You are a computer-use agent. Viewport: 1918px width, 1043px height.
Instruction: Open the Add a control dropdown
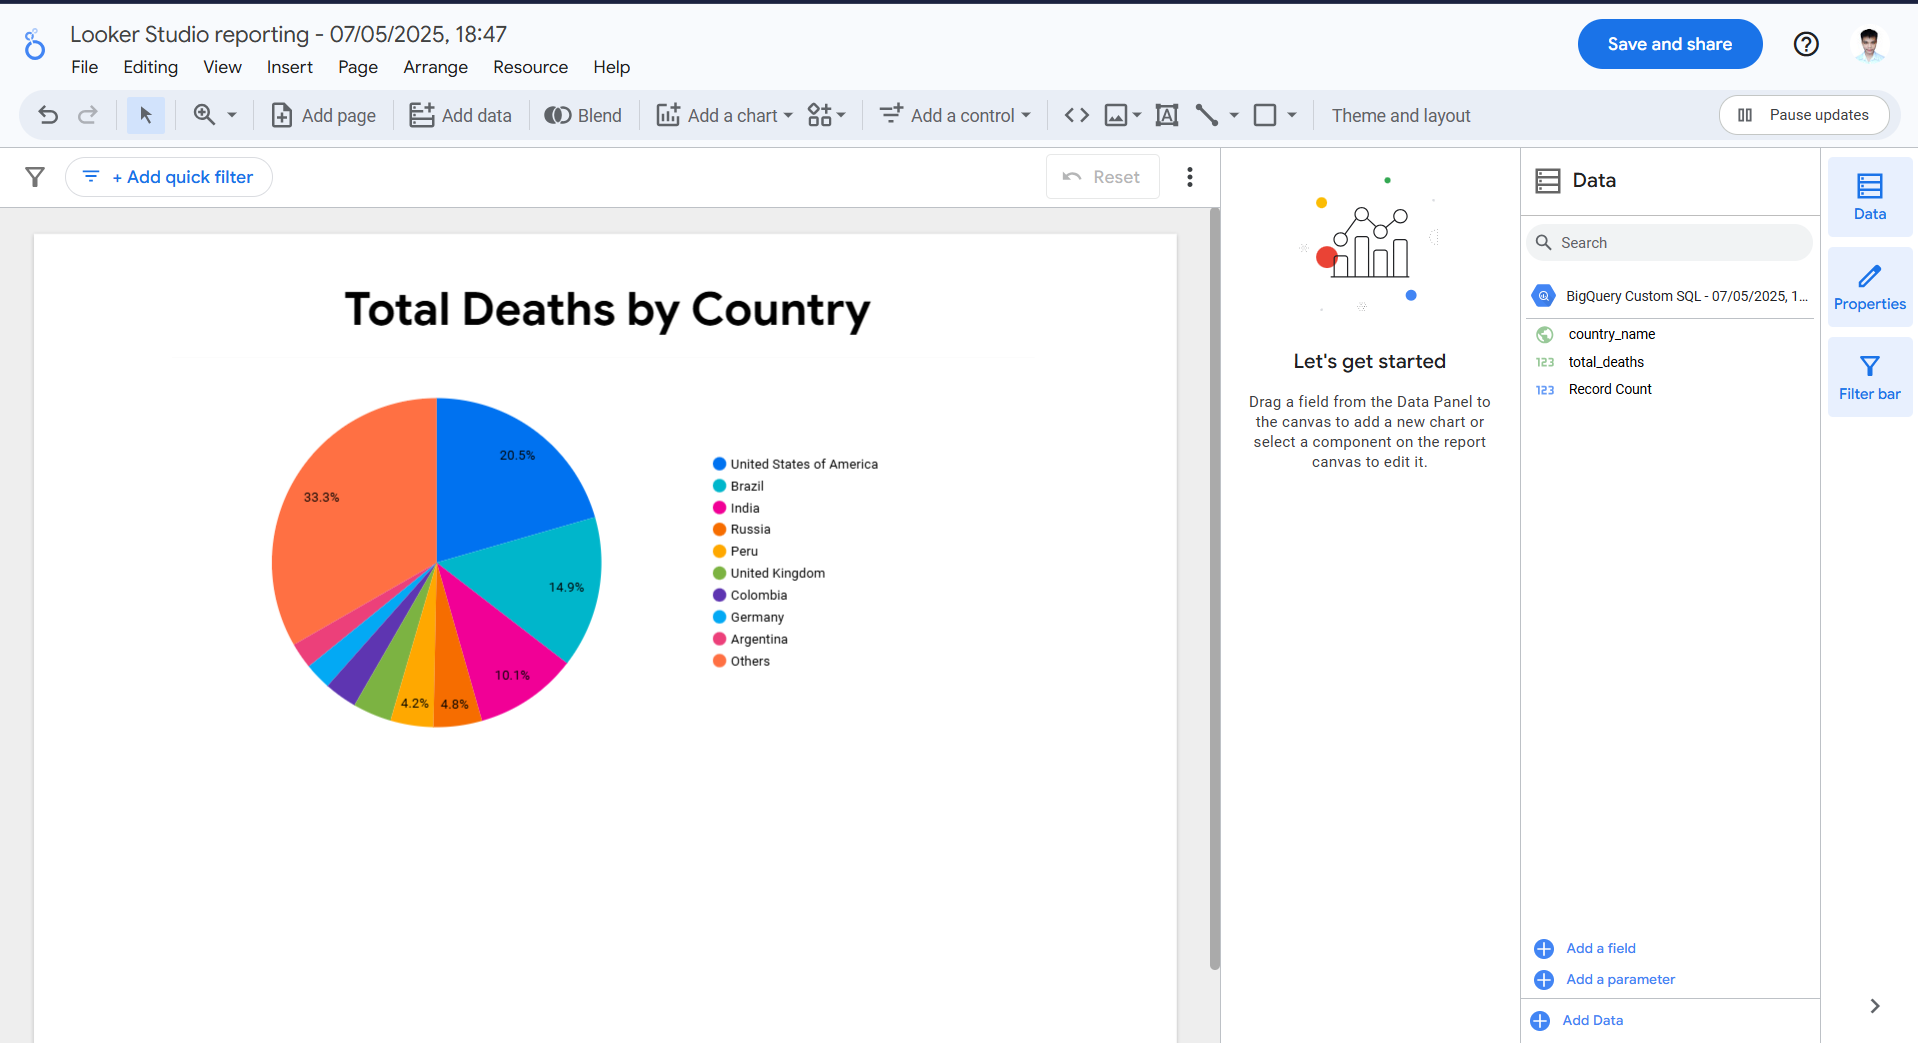click(x=955, y=115)
